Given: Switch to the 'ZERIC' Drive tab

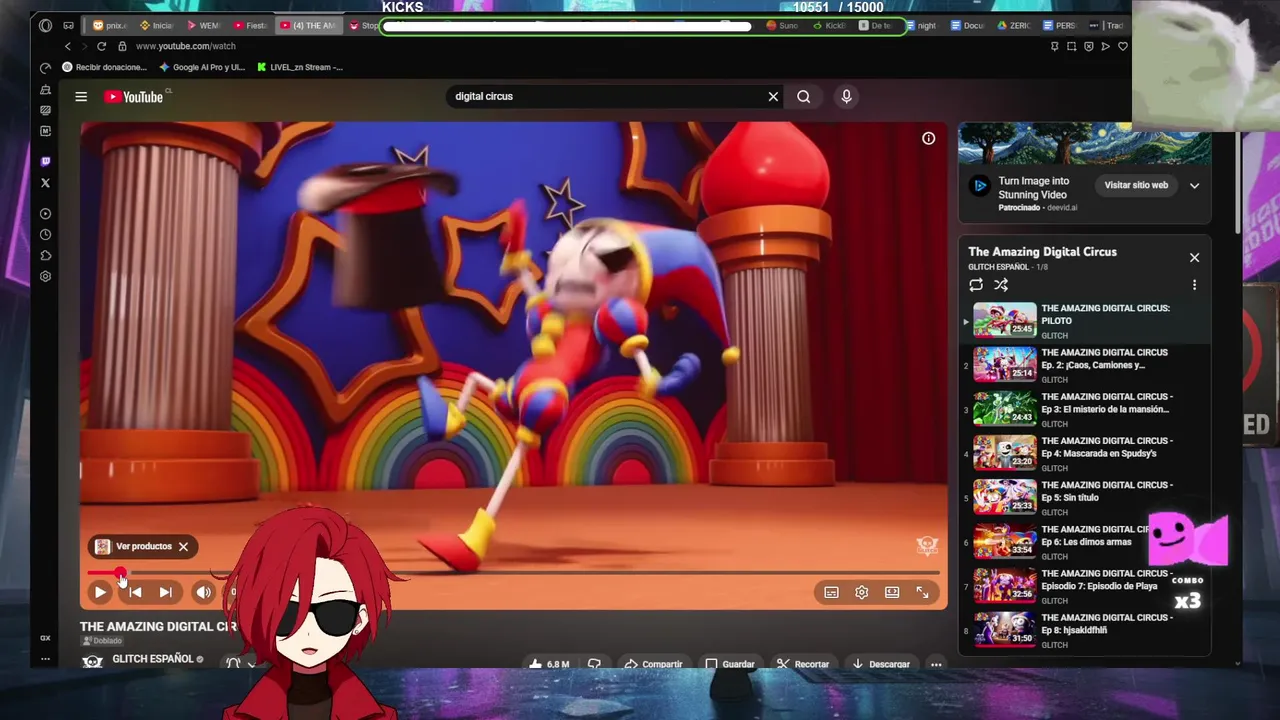Looking at the screenshot, I should [x=1013, y=25].
